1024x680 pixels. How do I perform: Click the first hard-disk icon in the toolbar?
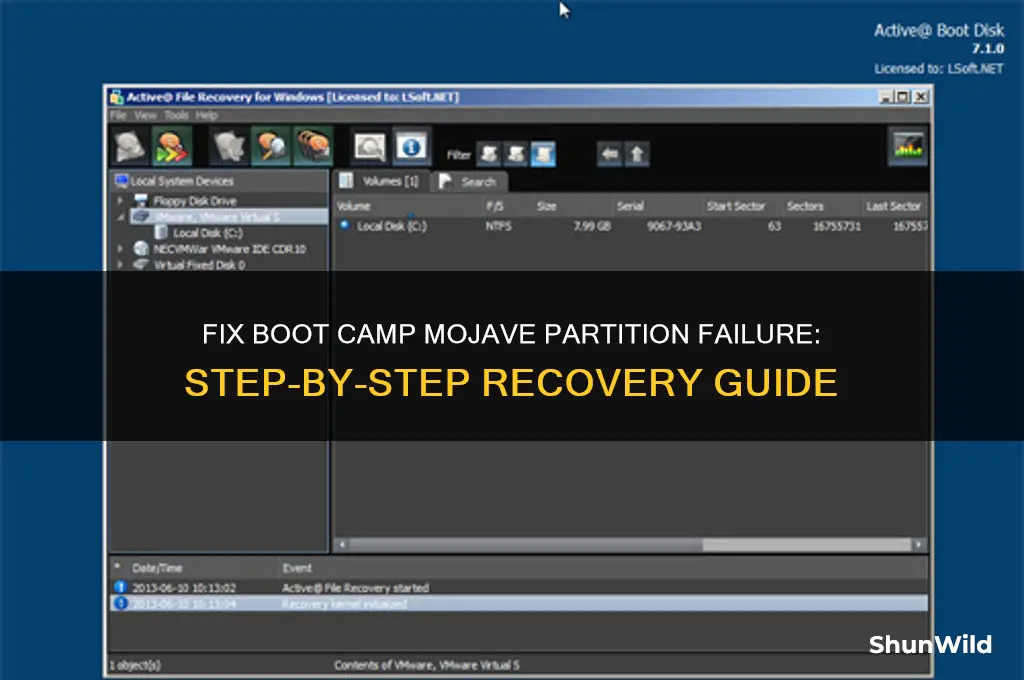pyautogui.click(x=130, y=146)
